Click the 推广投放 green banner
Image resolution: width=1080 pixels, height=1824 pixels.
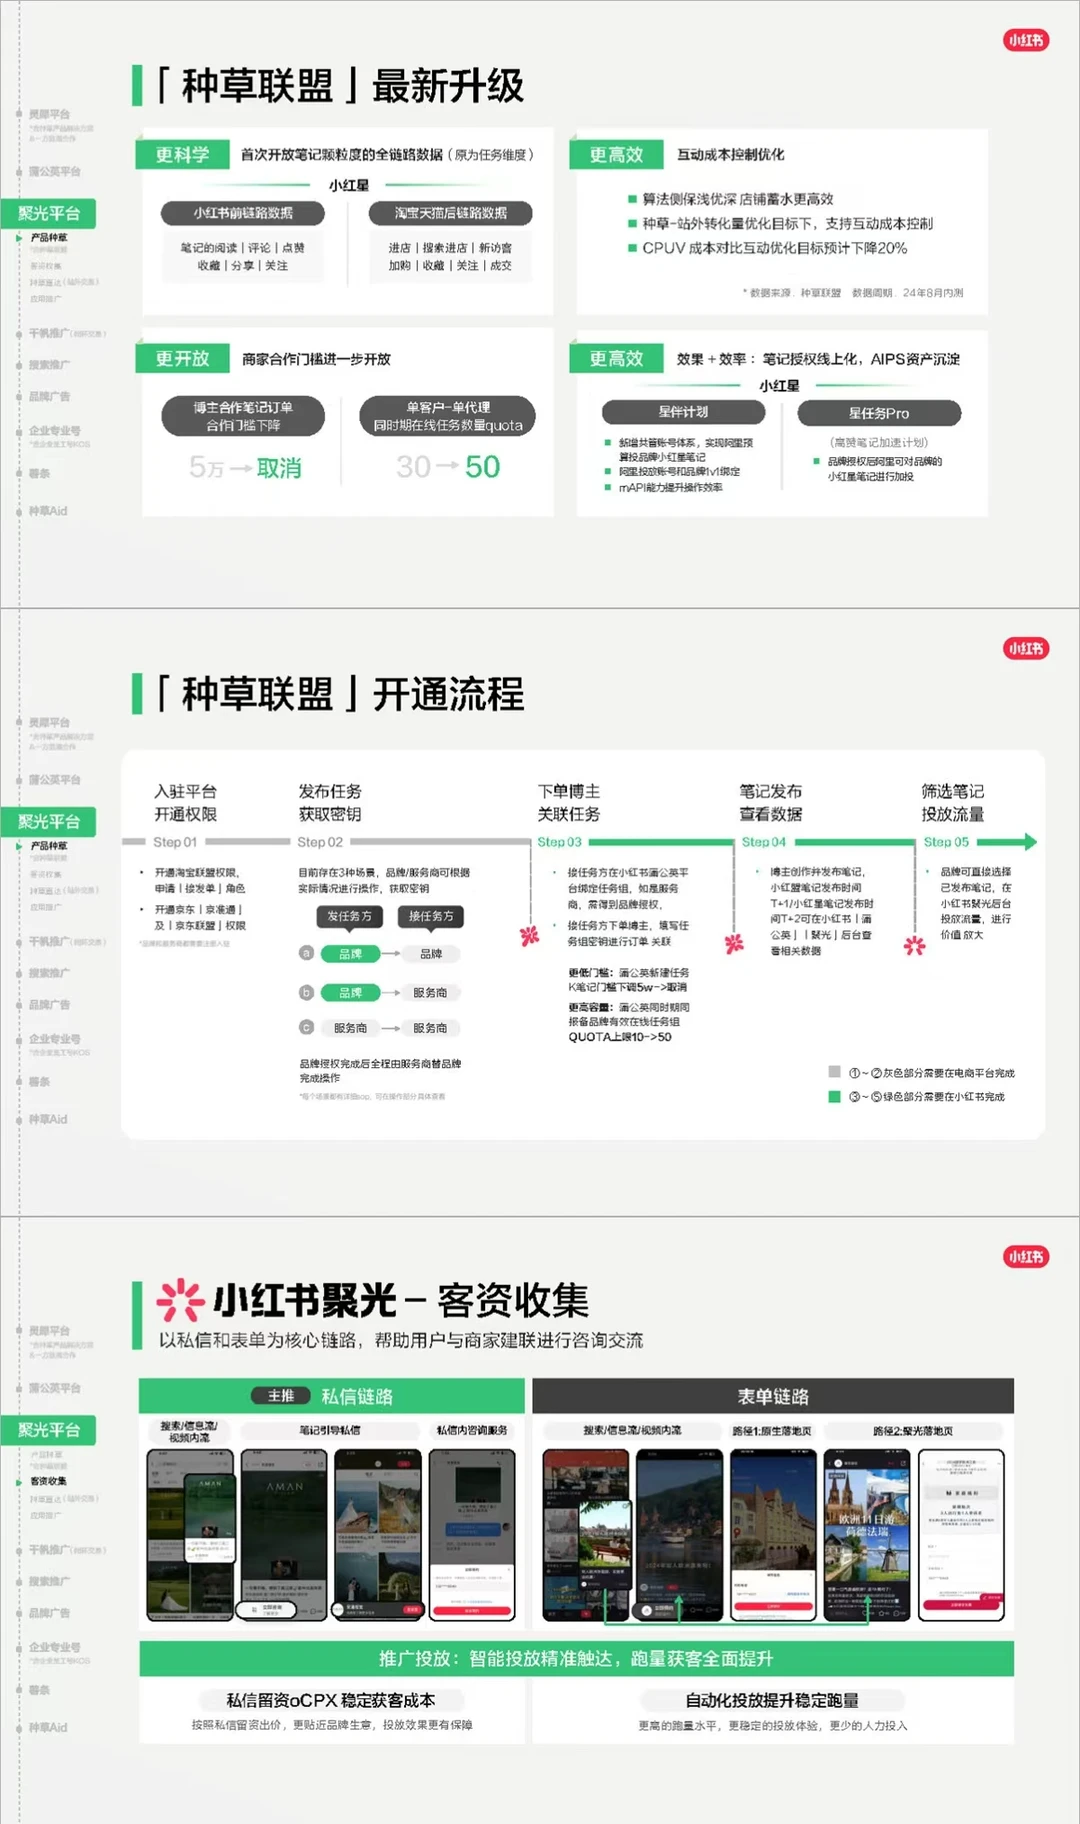tap(576, 1658)
